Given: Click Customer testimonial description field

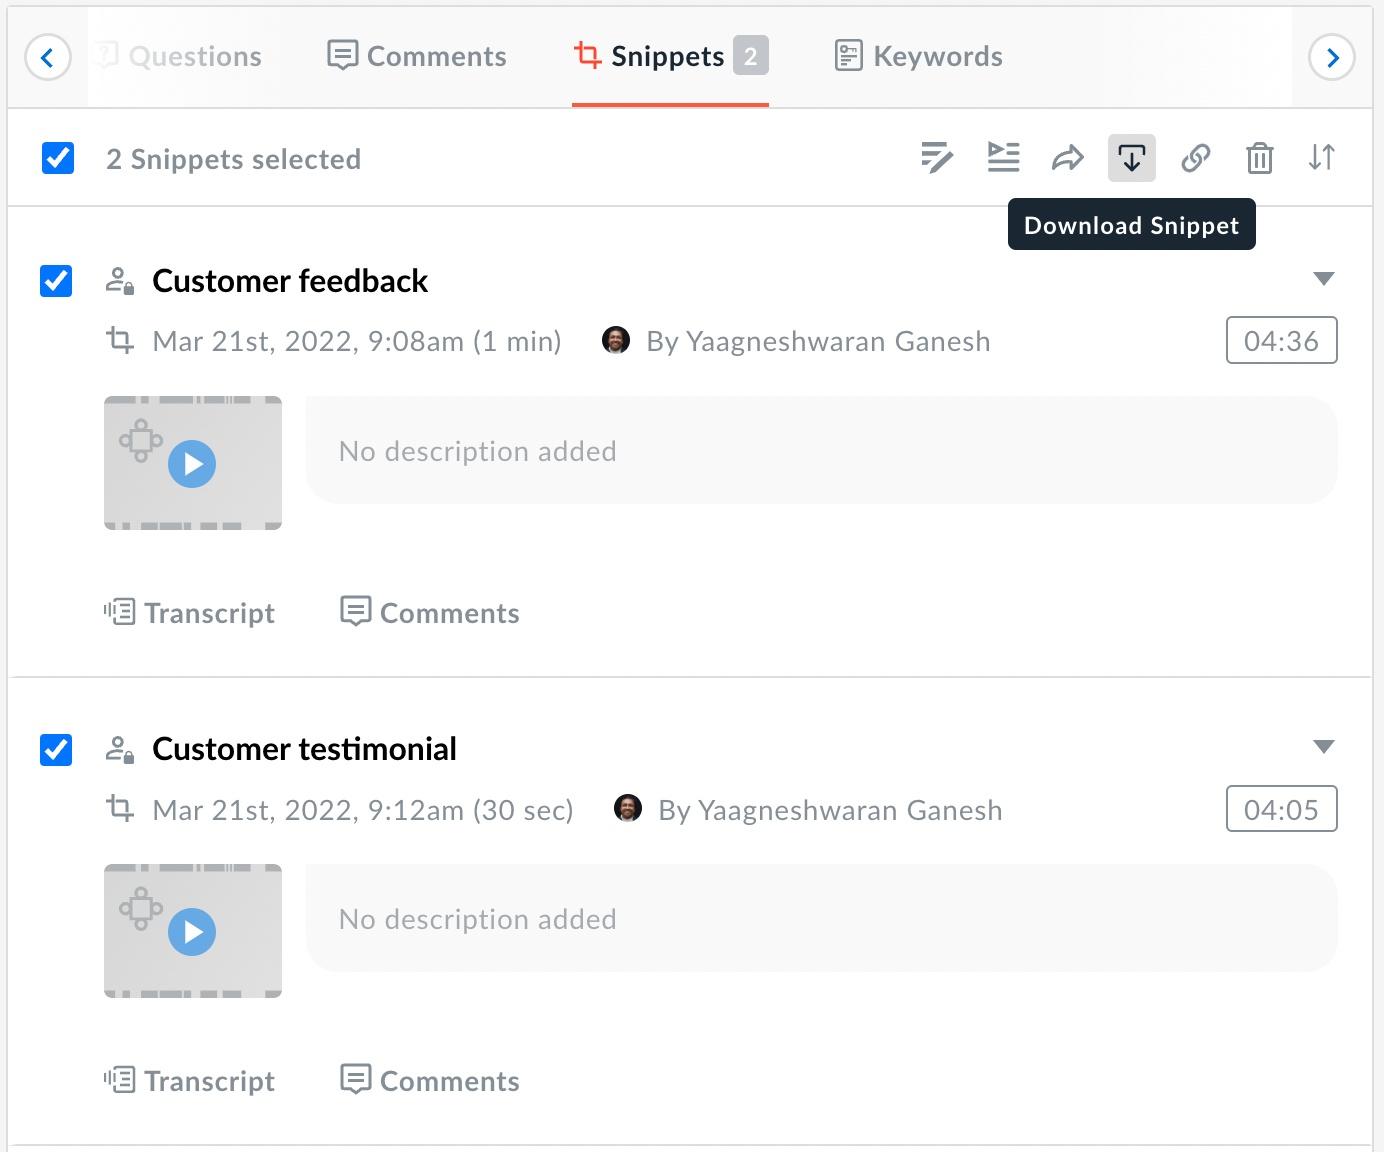Looking at the screenshot, I should click(821, 918).
